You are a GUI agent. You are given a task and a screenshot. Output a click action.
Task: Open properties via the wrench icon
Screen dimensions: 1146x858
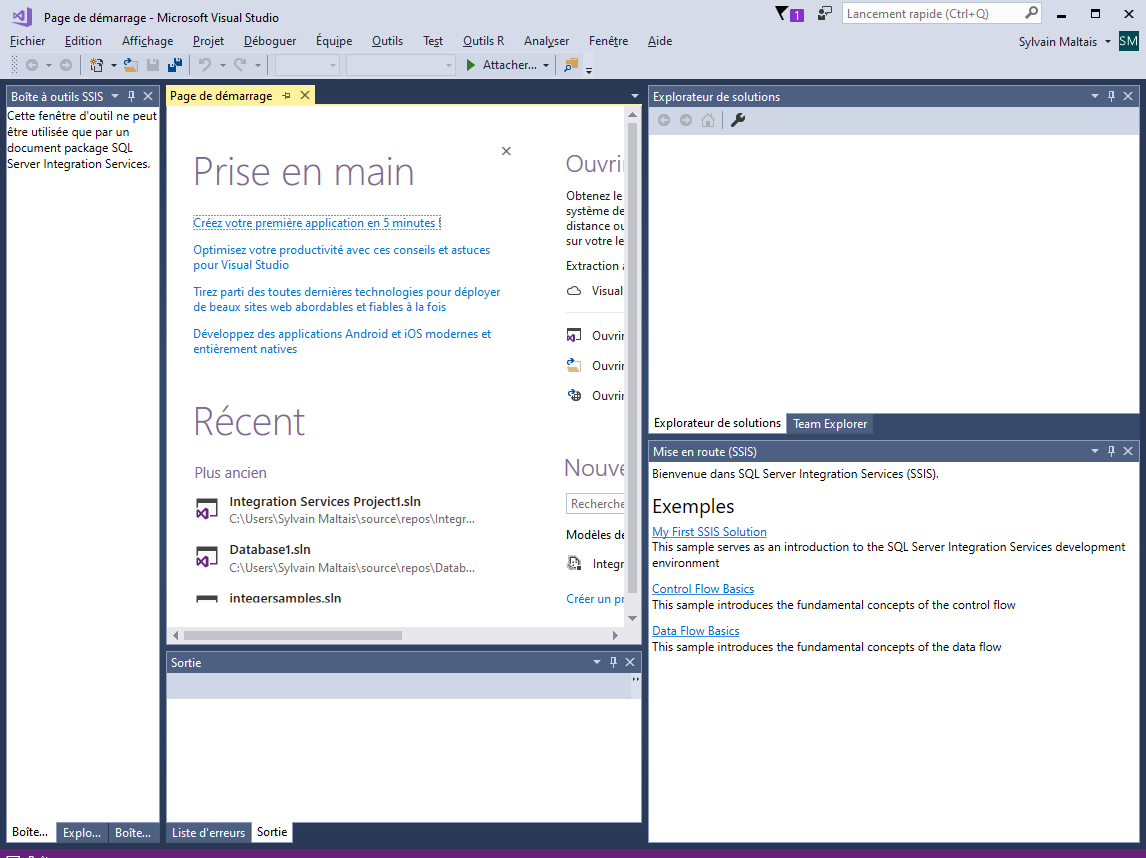737,120
